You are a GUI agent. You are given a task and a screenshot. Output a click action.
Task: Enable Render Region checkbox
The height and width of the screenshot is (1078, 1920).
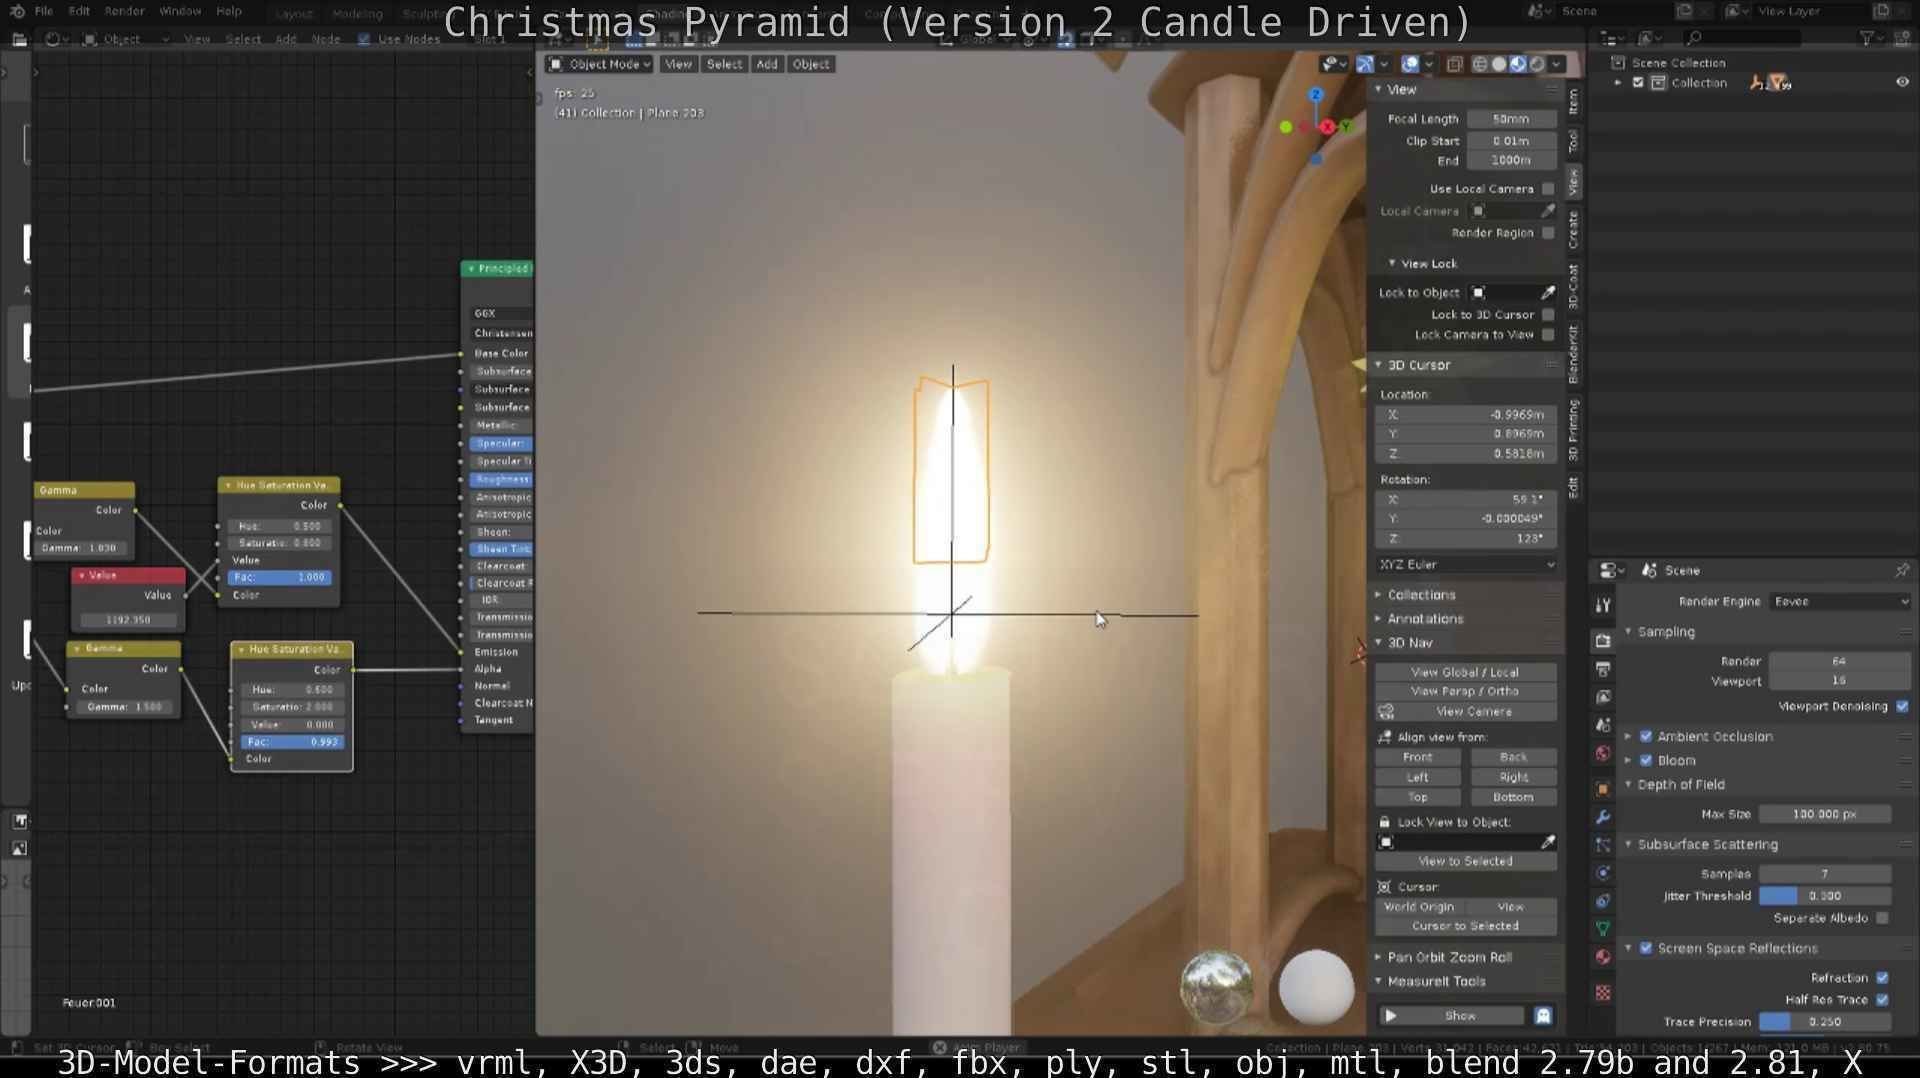pos(1548,233)
